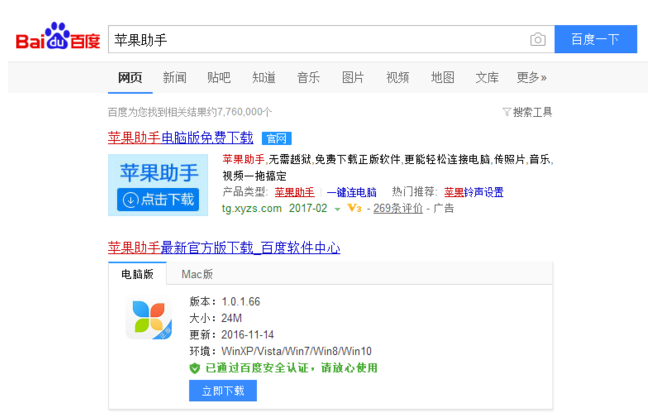Click the 立即下载 button

223,390
